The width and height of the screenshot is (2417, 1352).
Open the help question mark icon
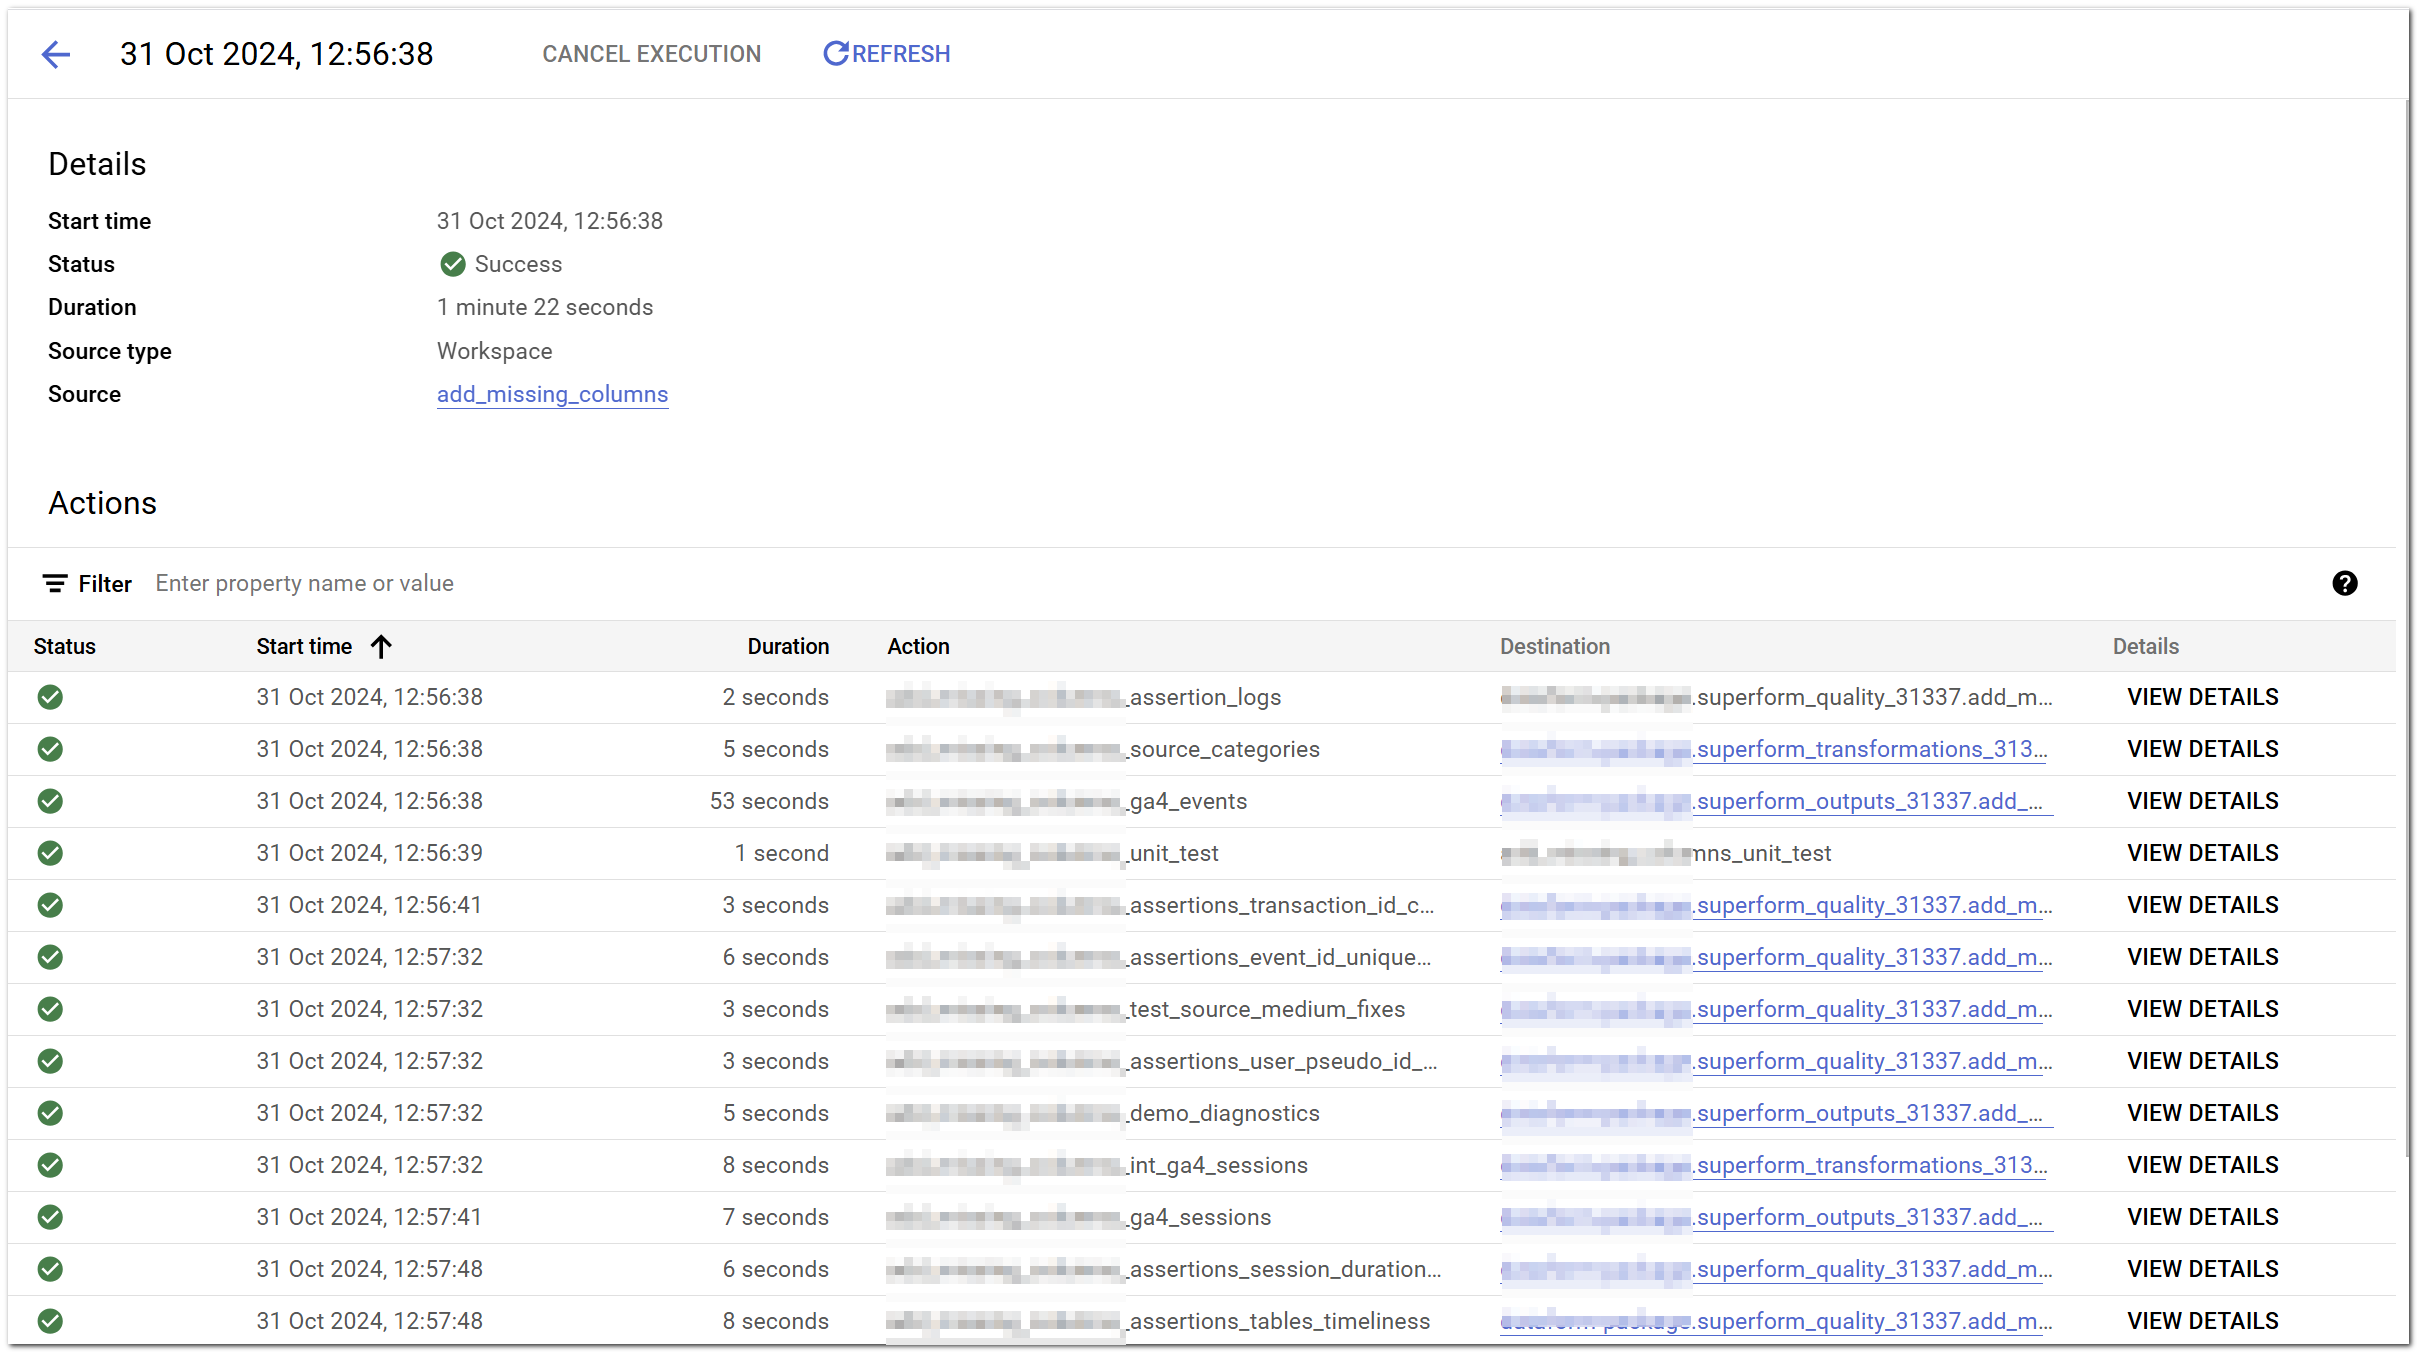point(2345,583)
